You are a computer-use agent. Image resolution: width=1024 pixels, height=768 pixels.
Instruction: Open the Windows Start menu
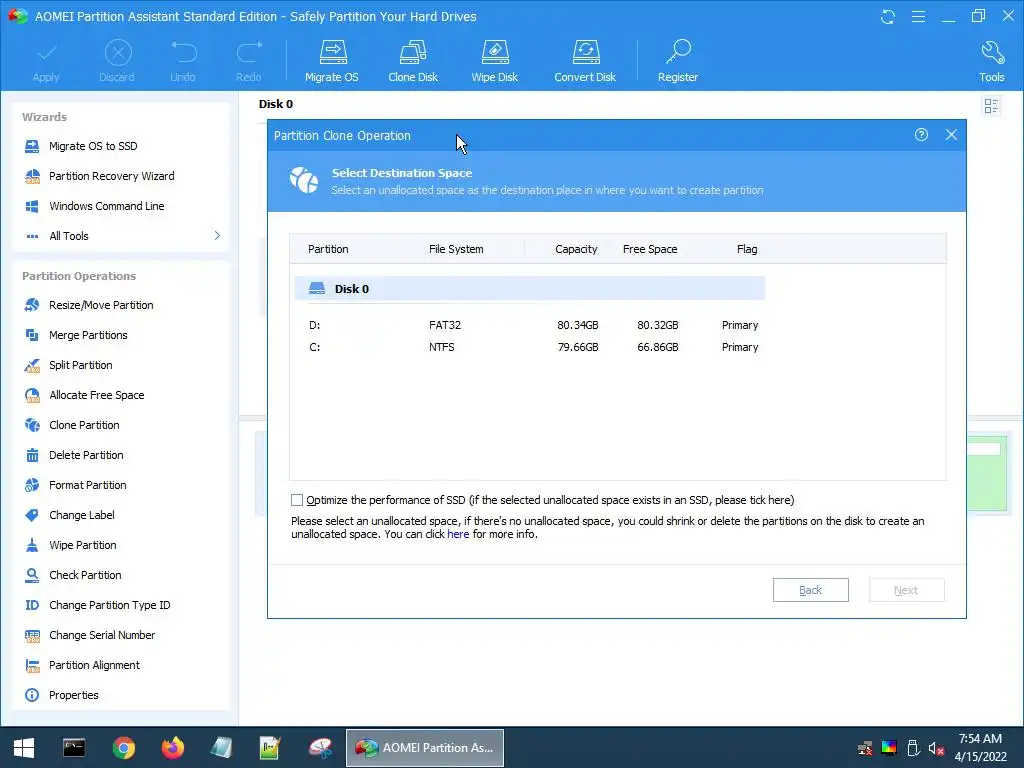24,748
